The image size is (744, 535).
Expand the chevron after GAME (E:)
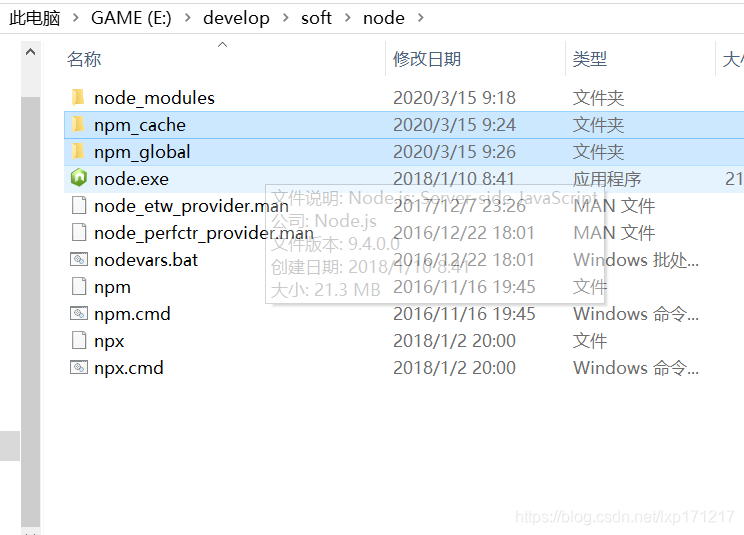188,18
